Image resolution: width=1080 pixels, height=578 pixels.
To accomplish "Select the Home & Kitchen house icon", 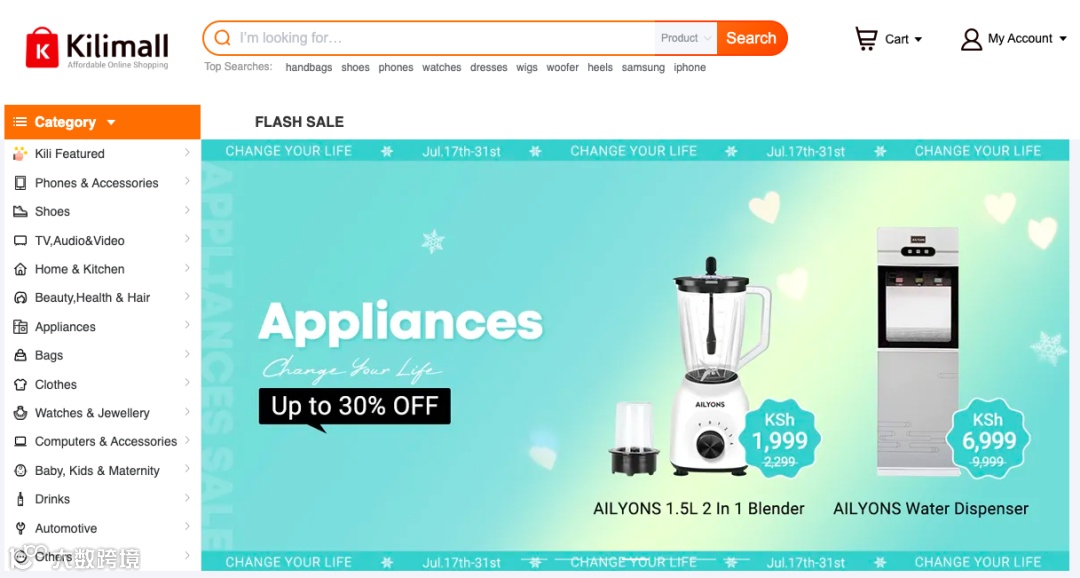I will click(x=21, y=269).
